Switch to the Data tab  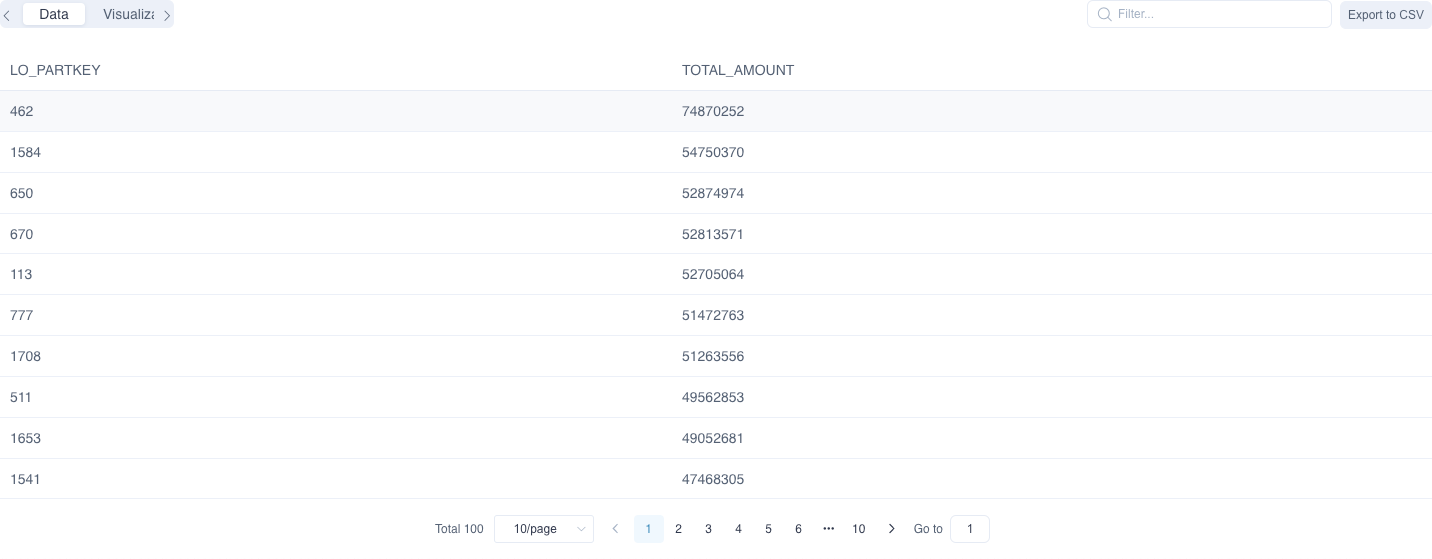click(x=54, y=14)
